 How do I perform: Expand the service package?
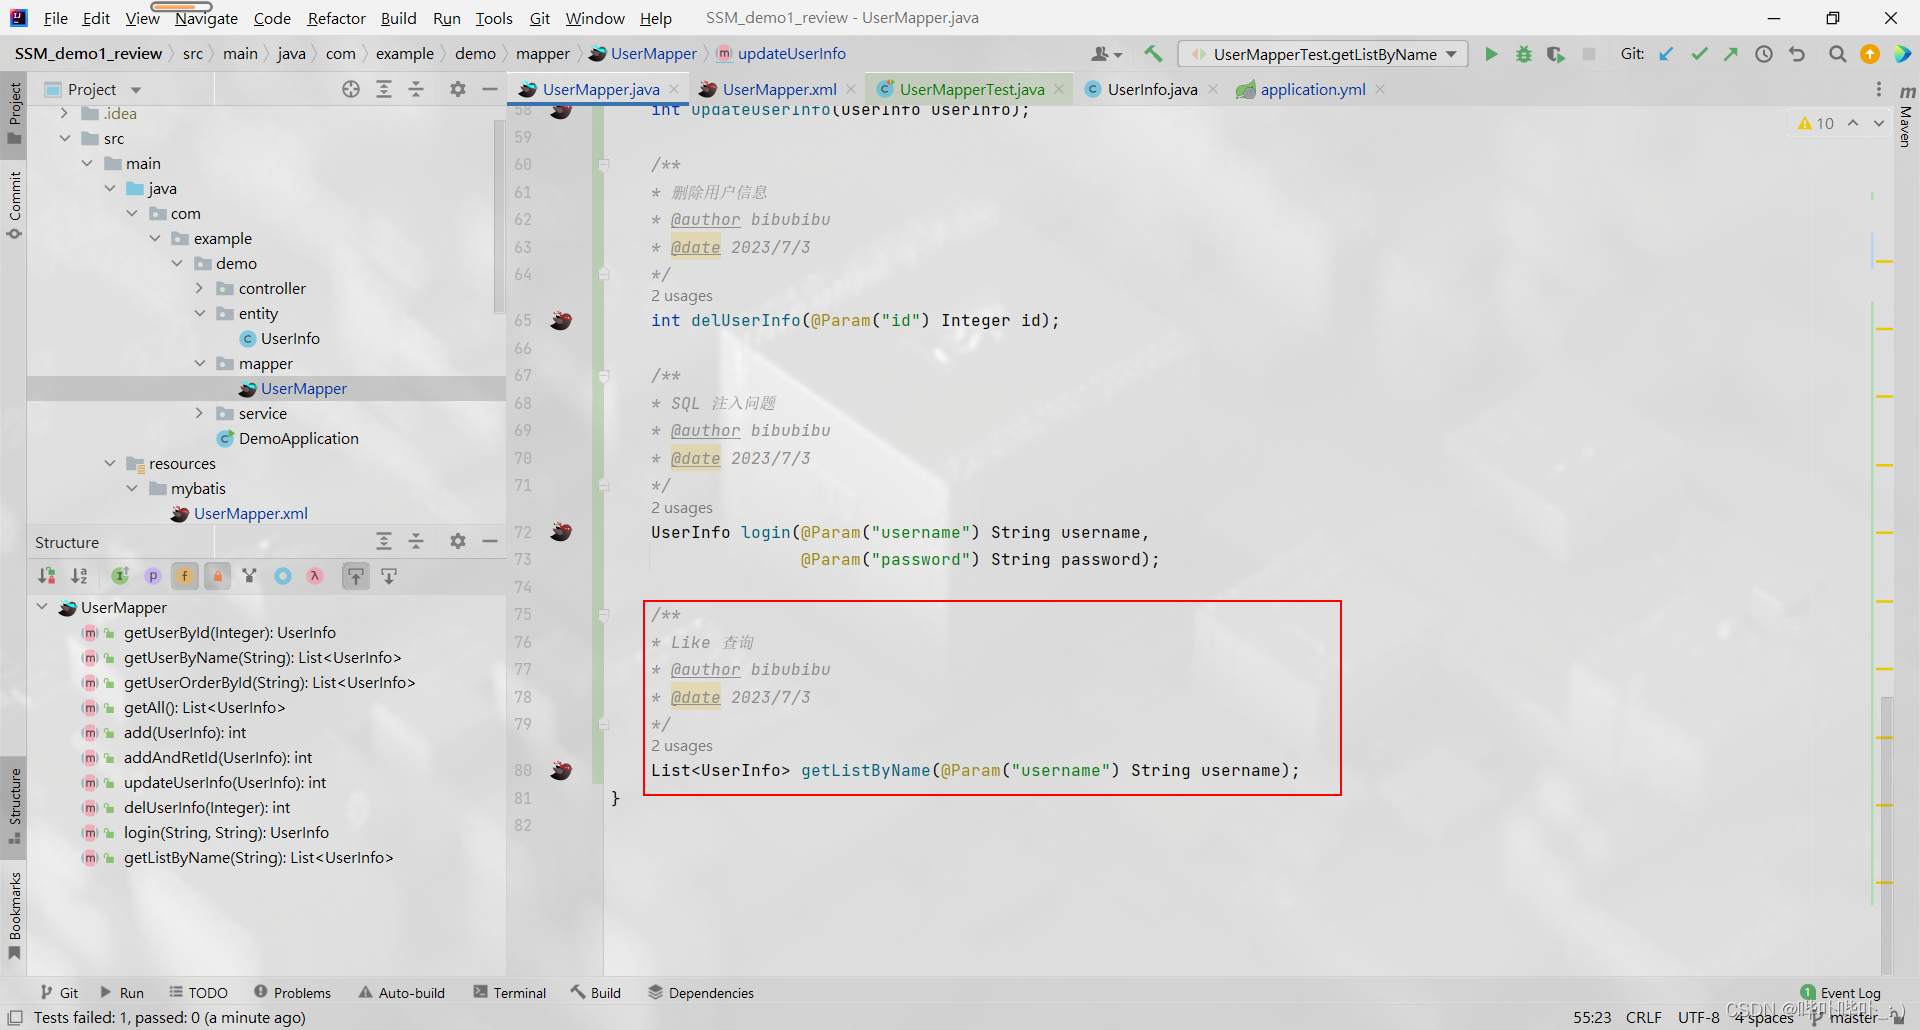coord(199,413)
